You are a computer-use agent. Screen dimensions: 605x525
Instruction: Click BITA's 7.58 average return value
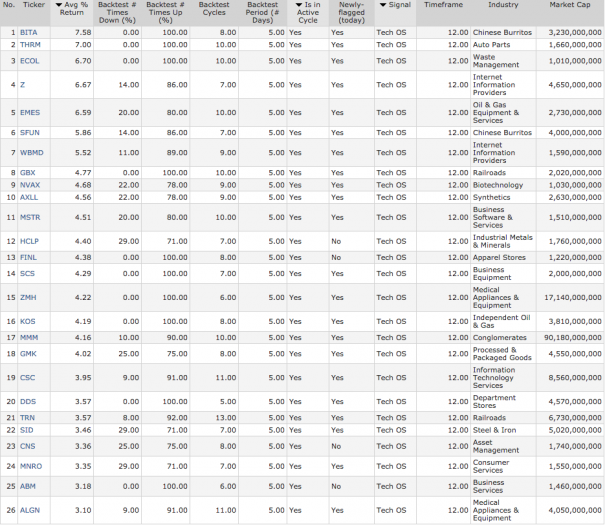coord(83,32)
